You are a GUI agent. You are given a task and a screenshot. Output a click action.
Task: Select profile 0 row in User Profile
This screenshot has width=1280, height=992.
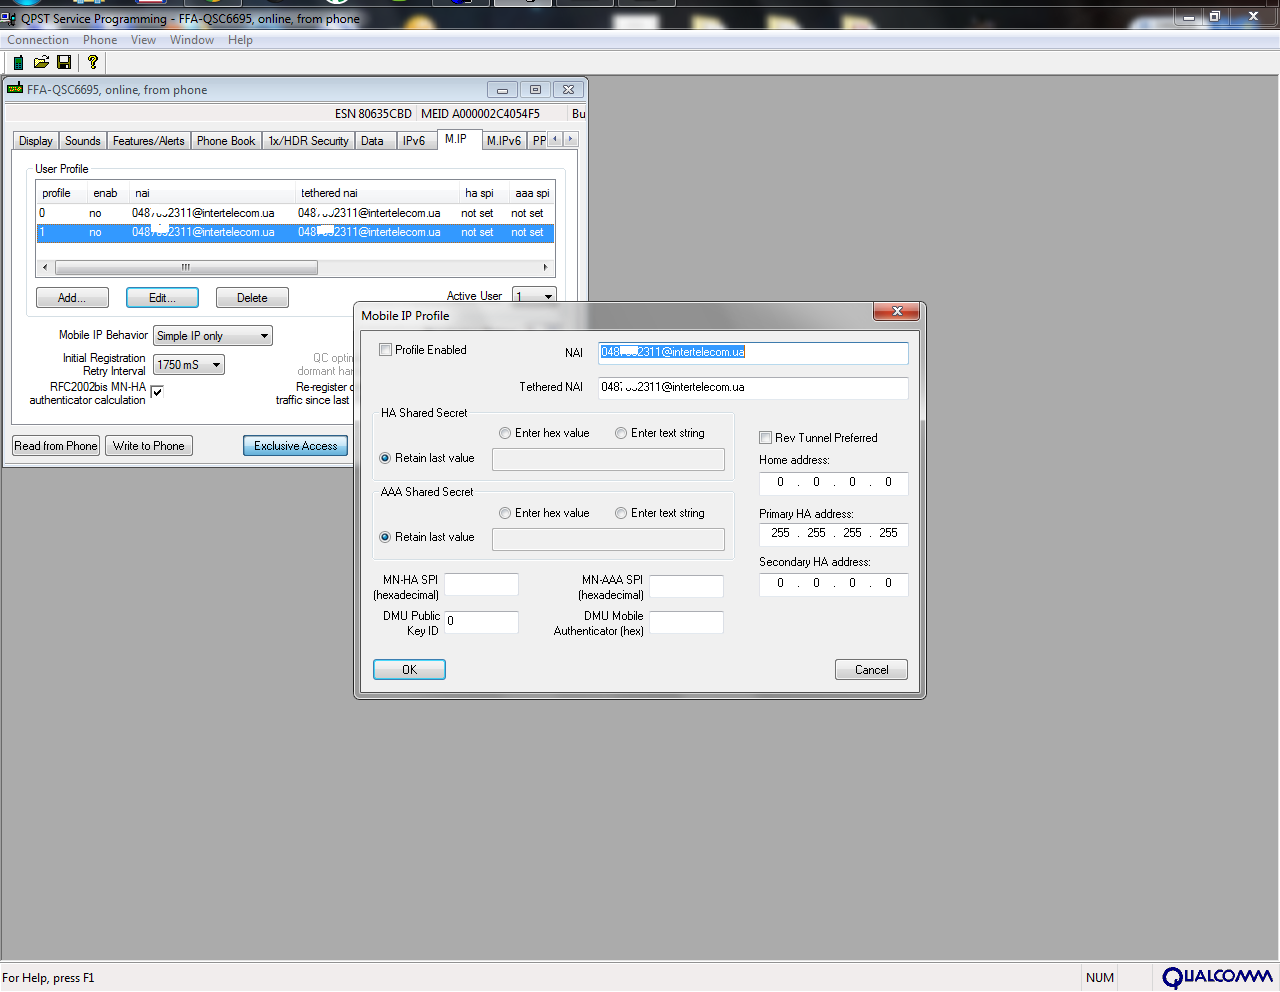295,213
